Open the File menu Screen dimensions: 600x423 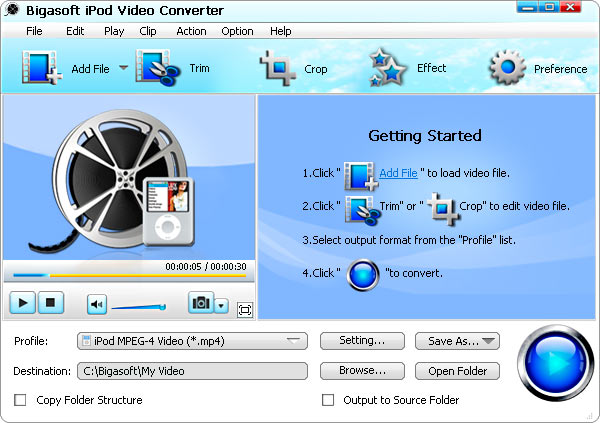coord(34,31)
